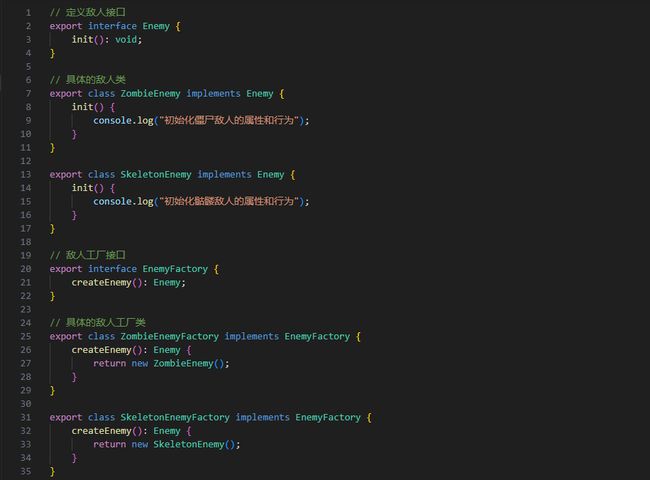Click line number 31 in the gutter
650x480 pixels.
(26, 417)
